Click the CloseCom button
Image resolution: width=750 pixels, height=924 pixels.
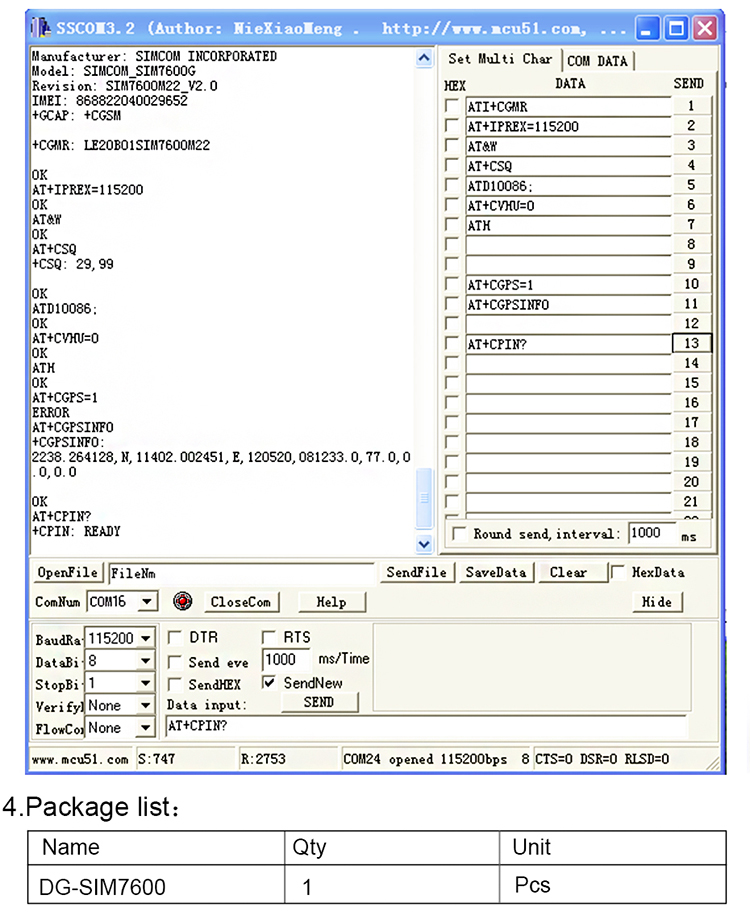pyautogui.click(x=240, y=602)
